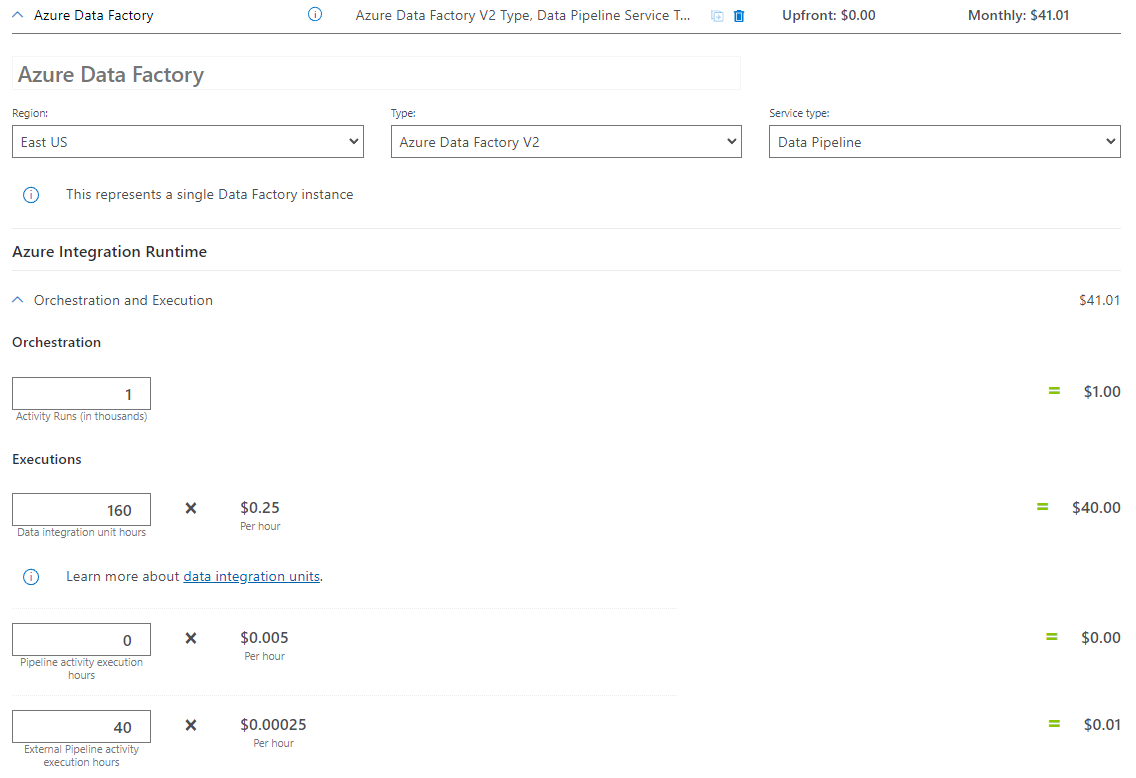
Task: Open the Service type dropdown
Action: 944,141
